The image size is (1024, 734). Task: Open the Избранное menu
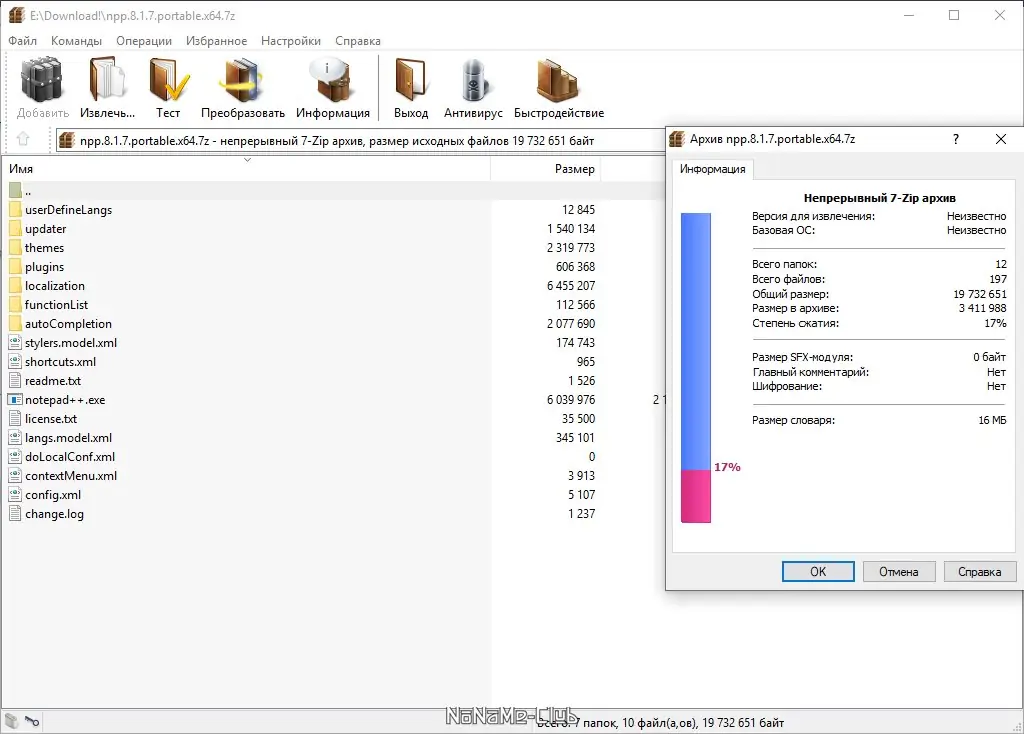tap(216, 40)
